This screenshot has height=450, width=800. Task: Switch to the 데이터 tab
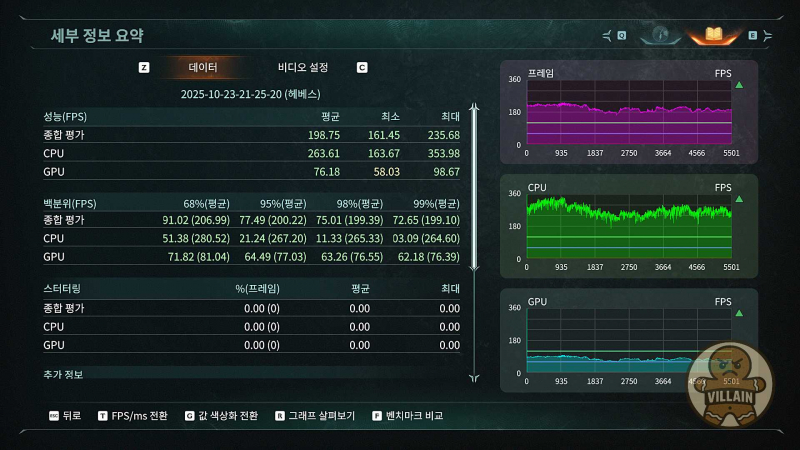point(203,68)
